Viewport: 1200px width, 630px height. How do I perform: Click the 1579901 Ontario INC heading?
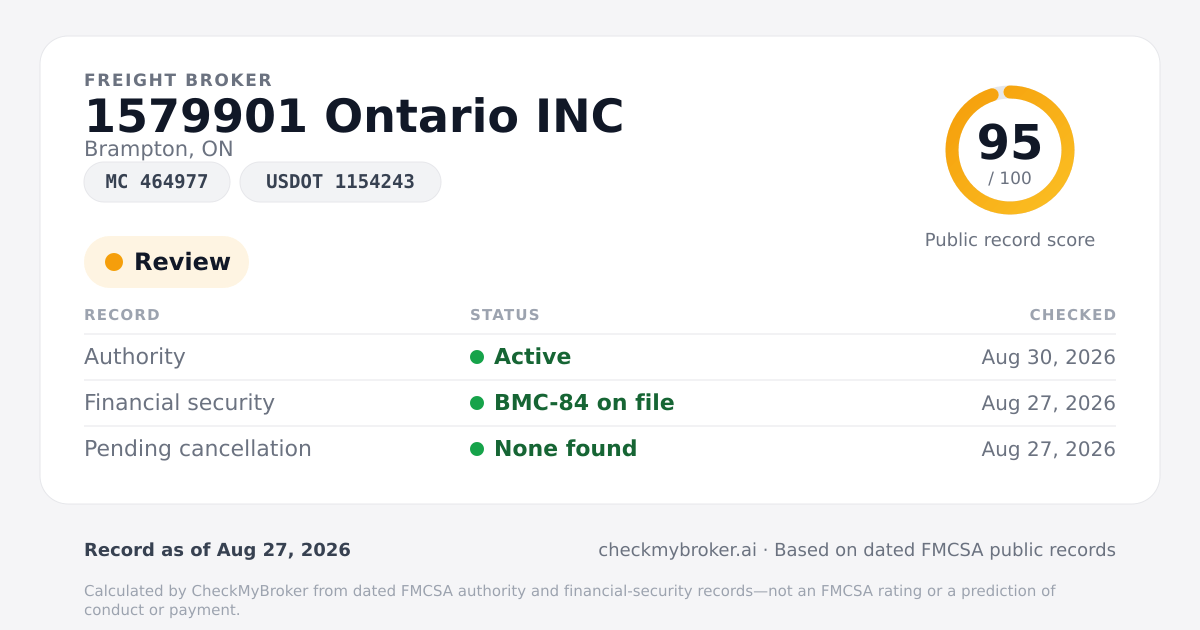(354, 116)
